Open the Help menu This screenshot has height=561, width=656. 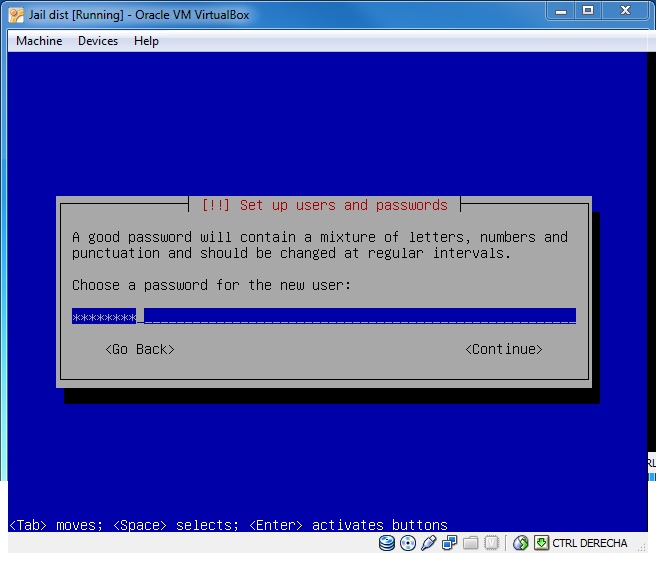146,41
